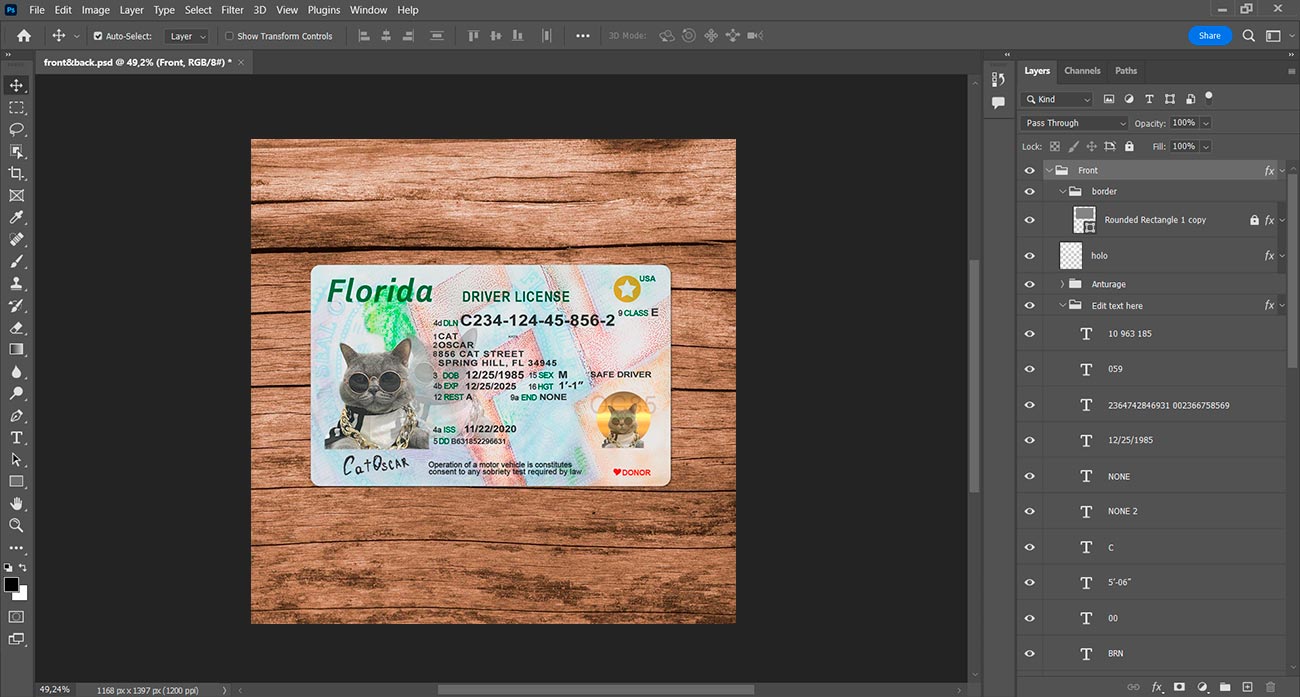Collapse the Front group

[x=1049, y=171]
